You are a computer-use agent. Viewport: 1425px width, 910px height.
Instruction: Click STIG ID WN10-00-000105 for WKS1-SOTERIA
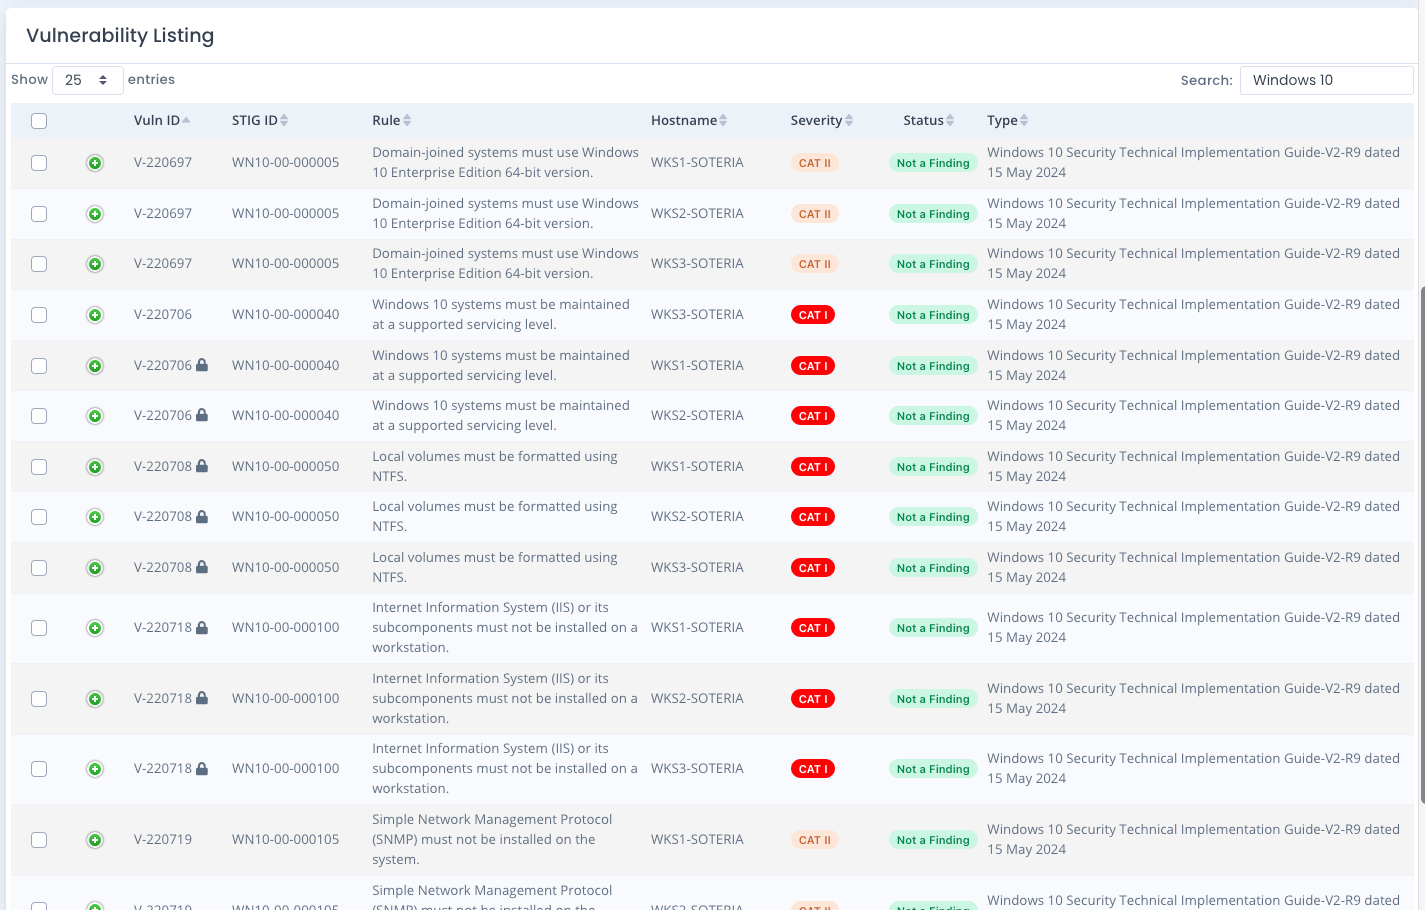(x=286, y=839)
